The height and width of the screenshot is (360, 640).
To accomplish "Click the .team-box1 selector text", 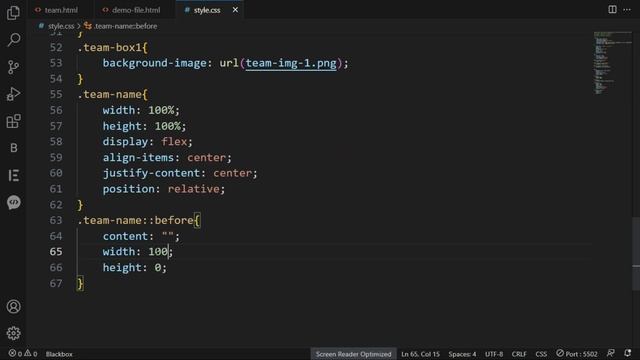I will [x=109, y=47].
